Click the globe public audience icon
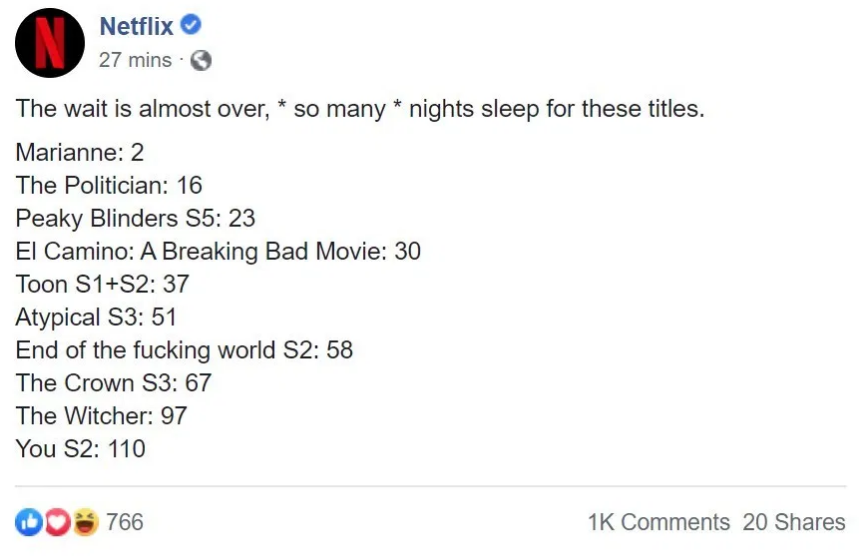 201,61
